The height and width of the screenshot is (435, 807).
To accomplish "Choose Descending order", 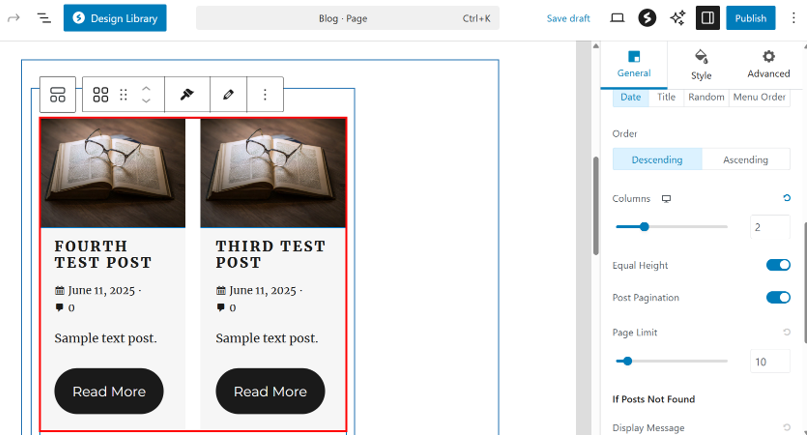I will pyautogui.click(x=657, y=160).
